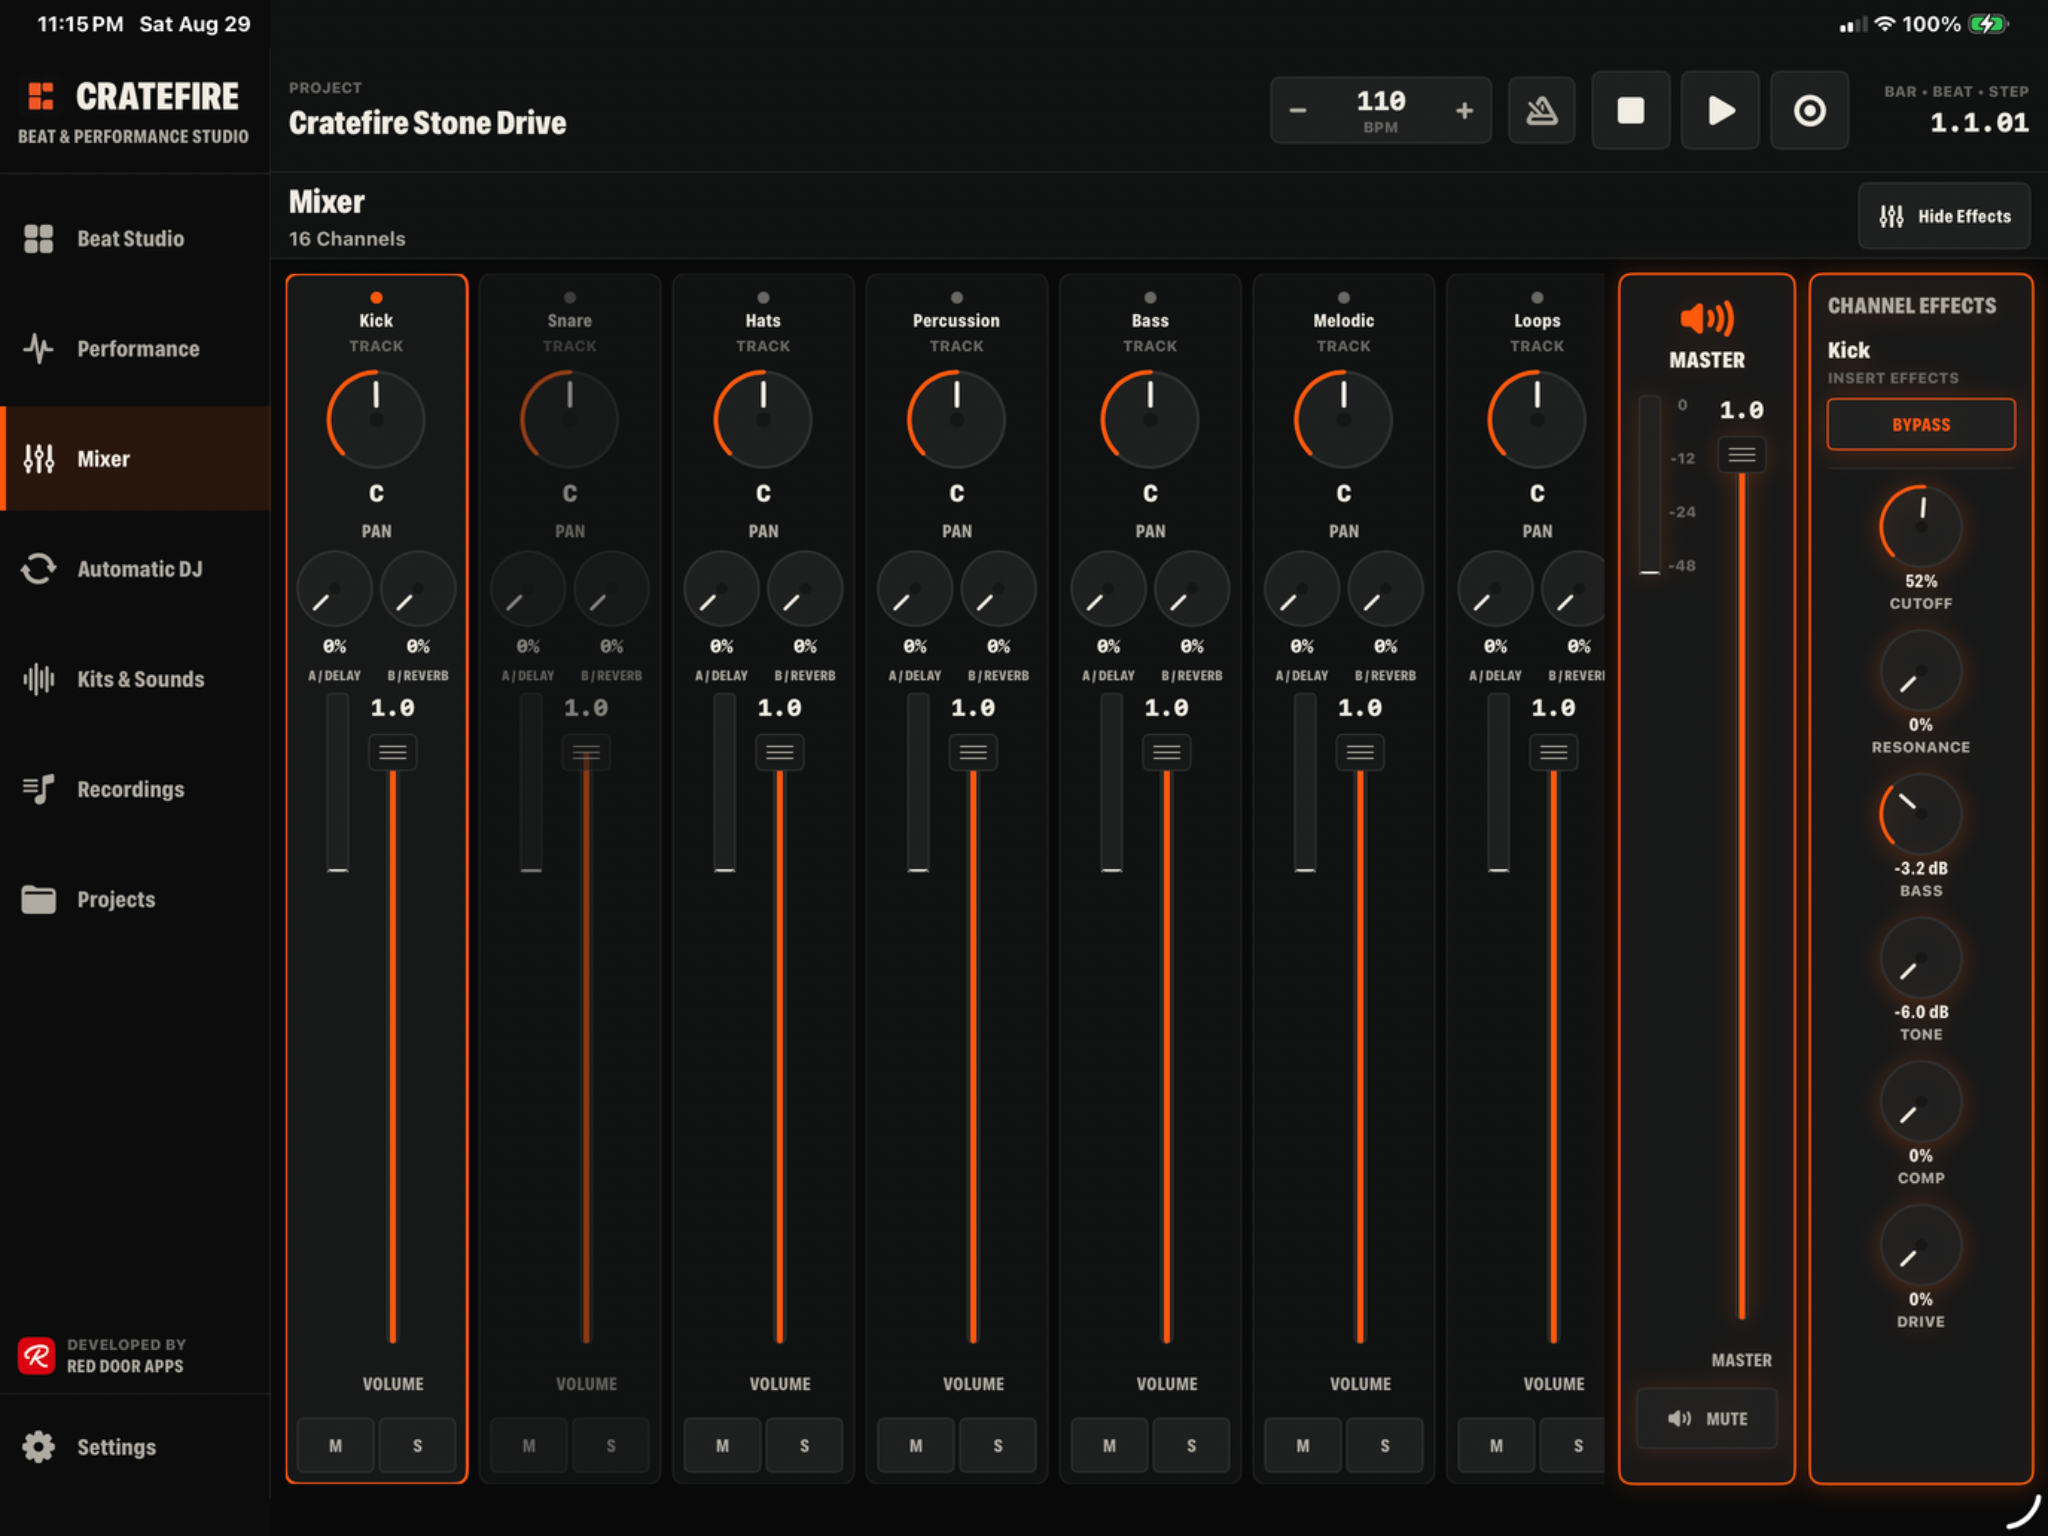Open the Performance section
This screenshot has height=1536, width=2048.
[x=135, y=349]
